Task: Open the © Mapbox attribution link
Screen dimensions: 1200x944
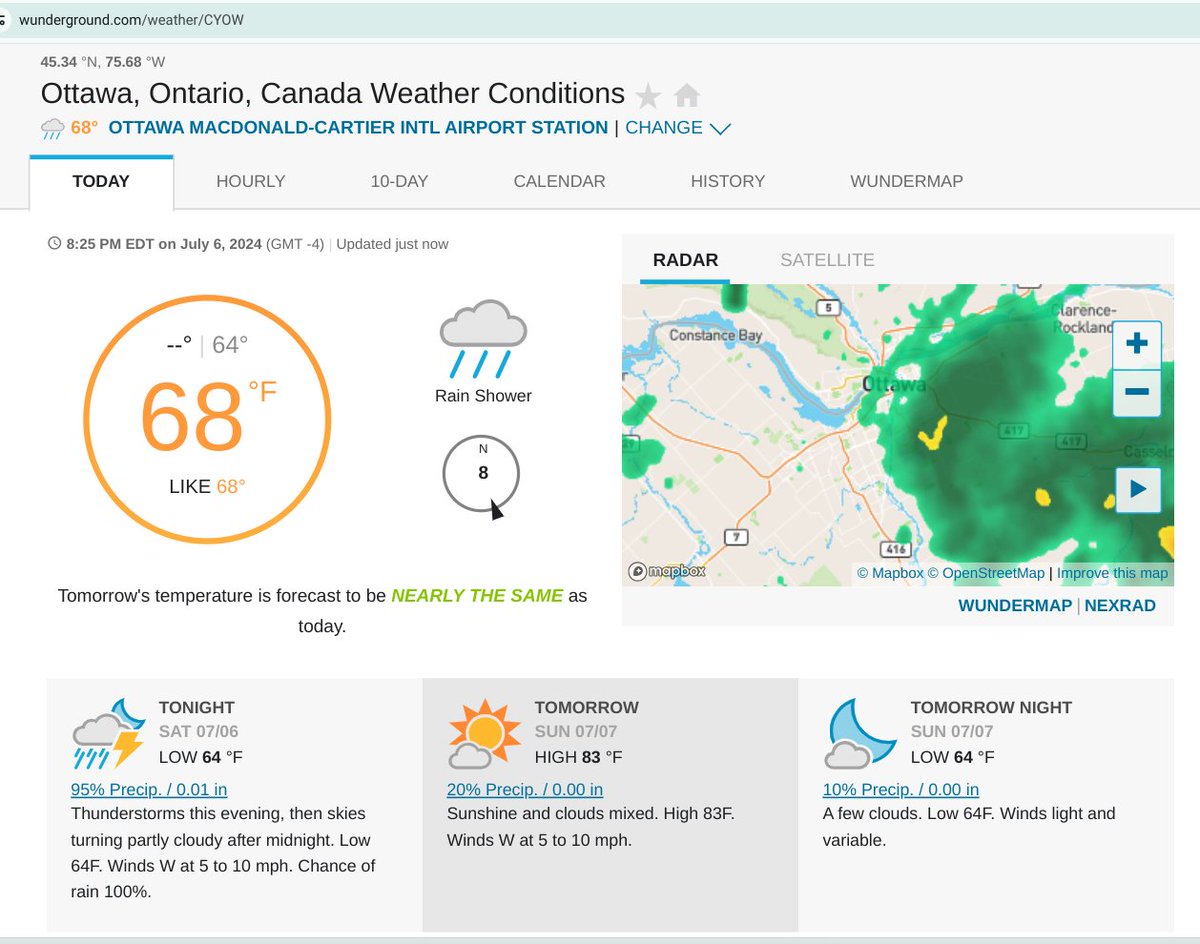Action: click(890, 573)
